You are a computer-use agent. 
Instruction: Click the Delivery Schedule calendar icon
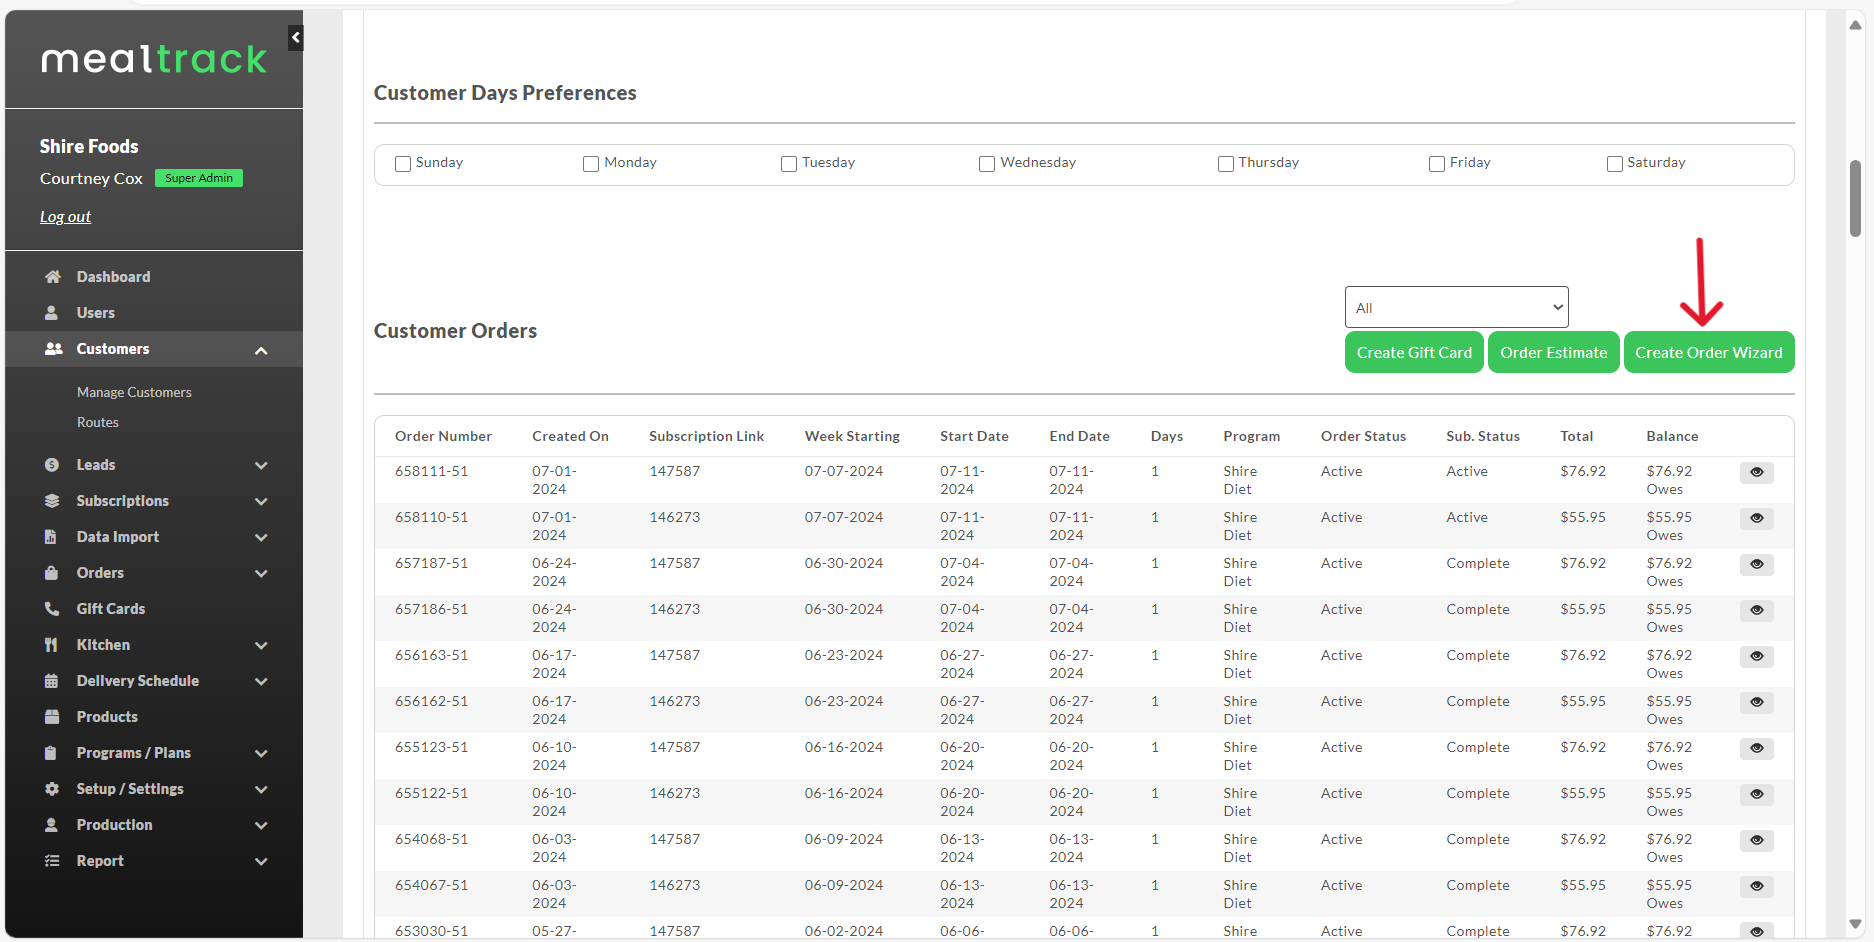coord(51,681)
